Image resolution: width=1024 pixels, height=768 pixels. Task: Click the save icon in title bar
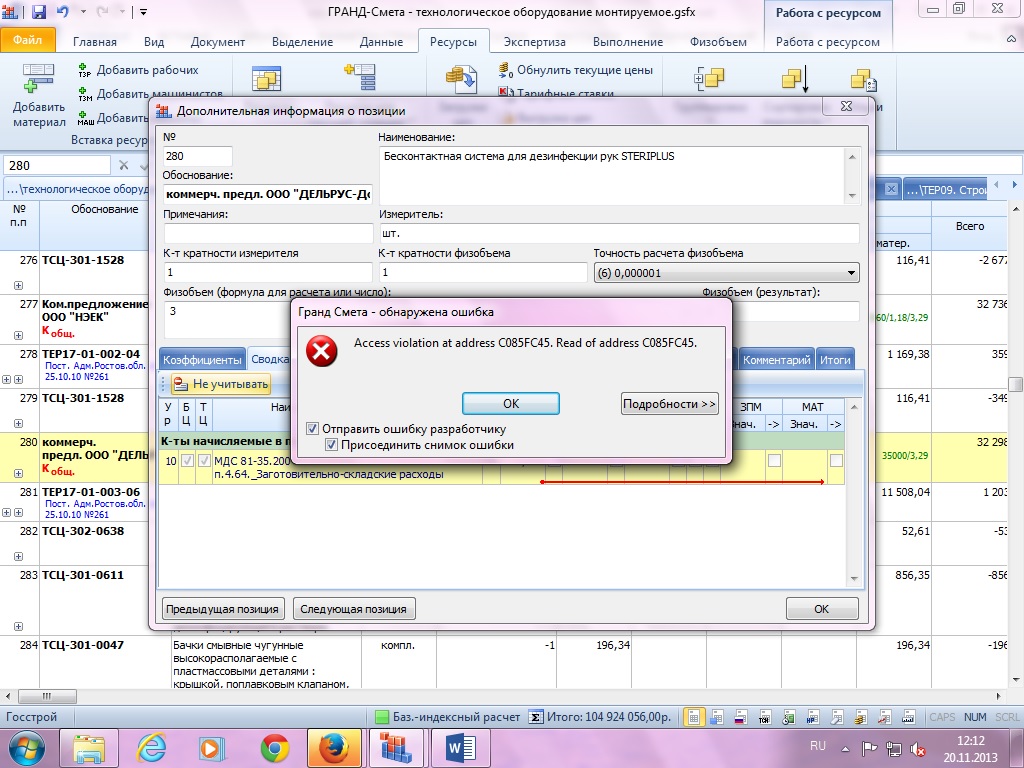tap(39, 12)
